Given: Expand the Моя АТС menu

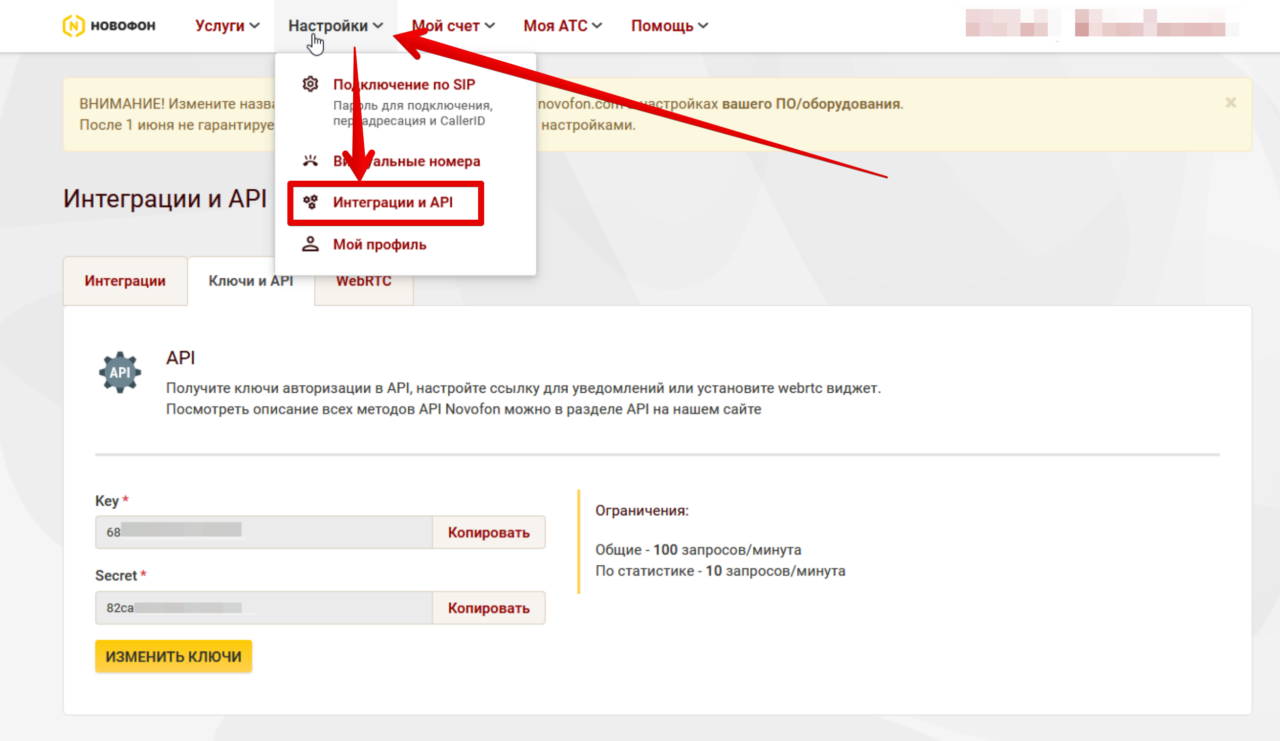Looking at the screenshot, I should click(x=563, y=26).
